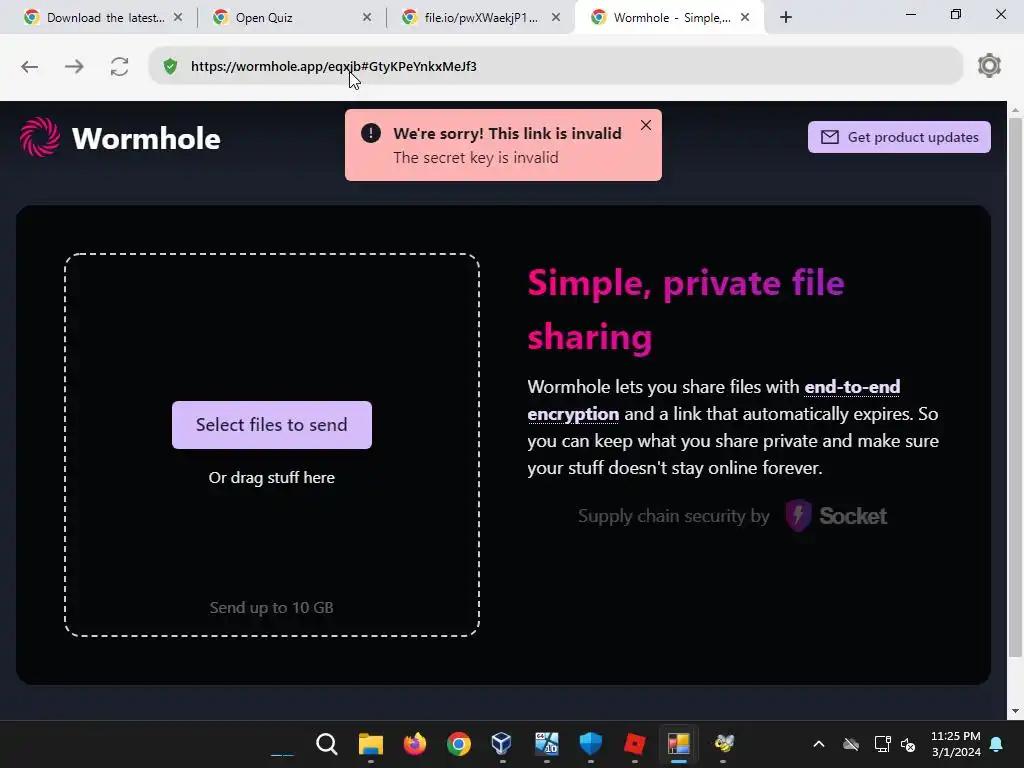Click the Wormhole title text
This screenshot has height=768, width=1024.
pos(146,138)
